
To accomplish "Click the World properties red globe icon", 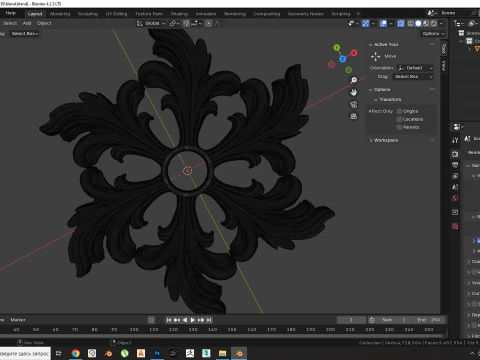I will [455, 198].
